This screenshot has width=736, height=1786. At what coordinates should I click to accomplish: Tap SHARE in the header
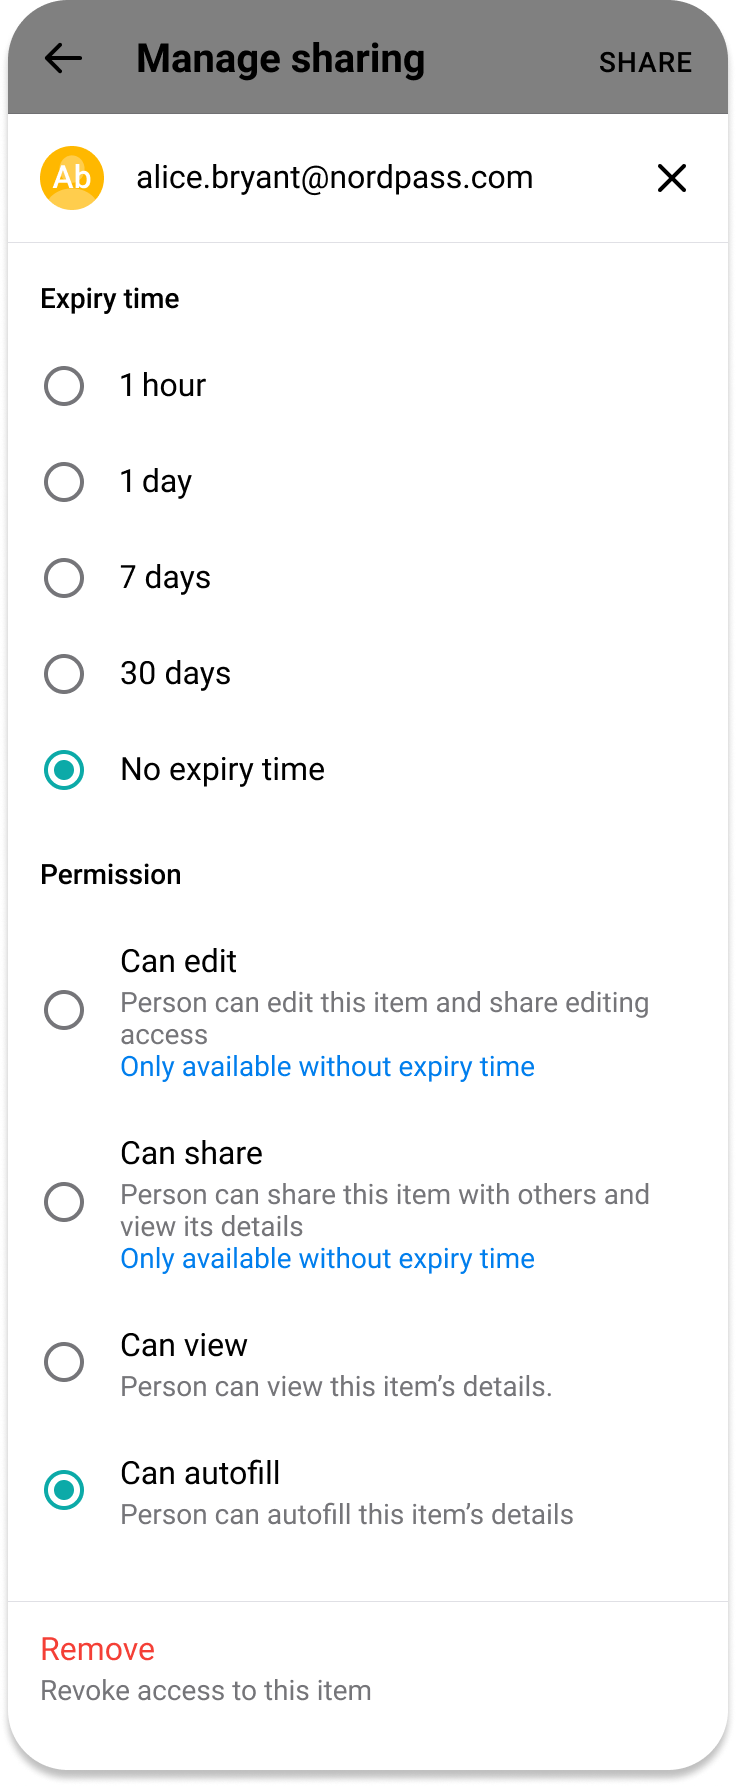[645, 62]
